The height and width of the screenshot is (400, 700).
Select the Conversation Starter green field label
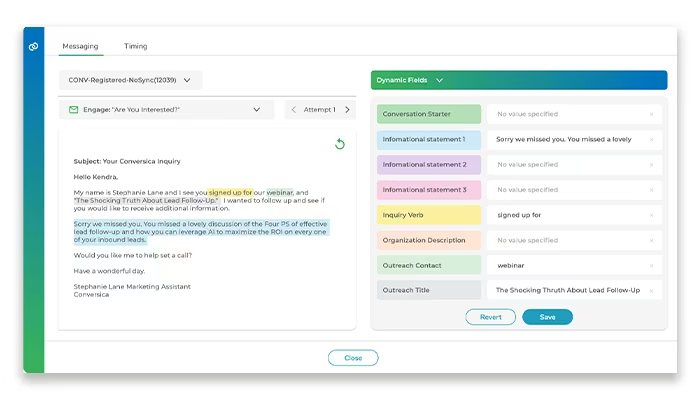click(x=429, y=114)
